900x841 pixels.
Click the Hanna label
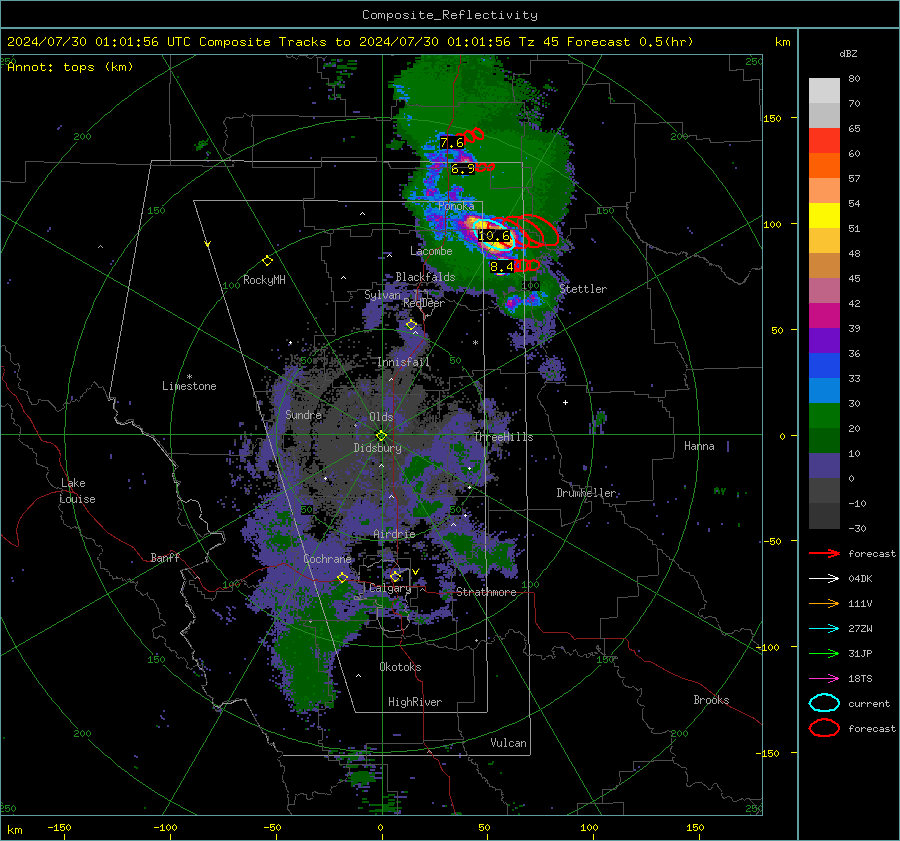(699, 446)
